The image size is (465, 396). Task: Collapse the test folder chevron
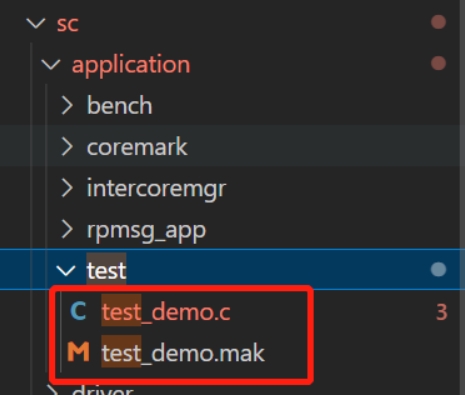coord(66,270)
